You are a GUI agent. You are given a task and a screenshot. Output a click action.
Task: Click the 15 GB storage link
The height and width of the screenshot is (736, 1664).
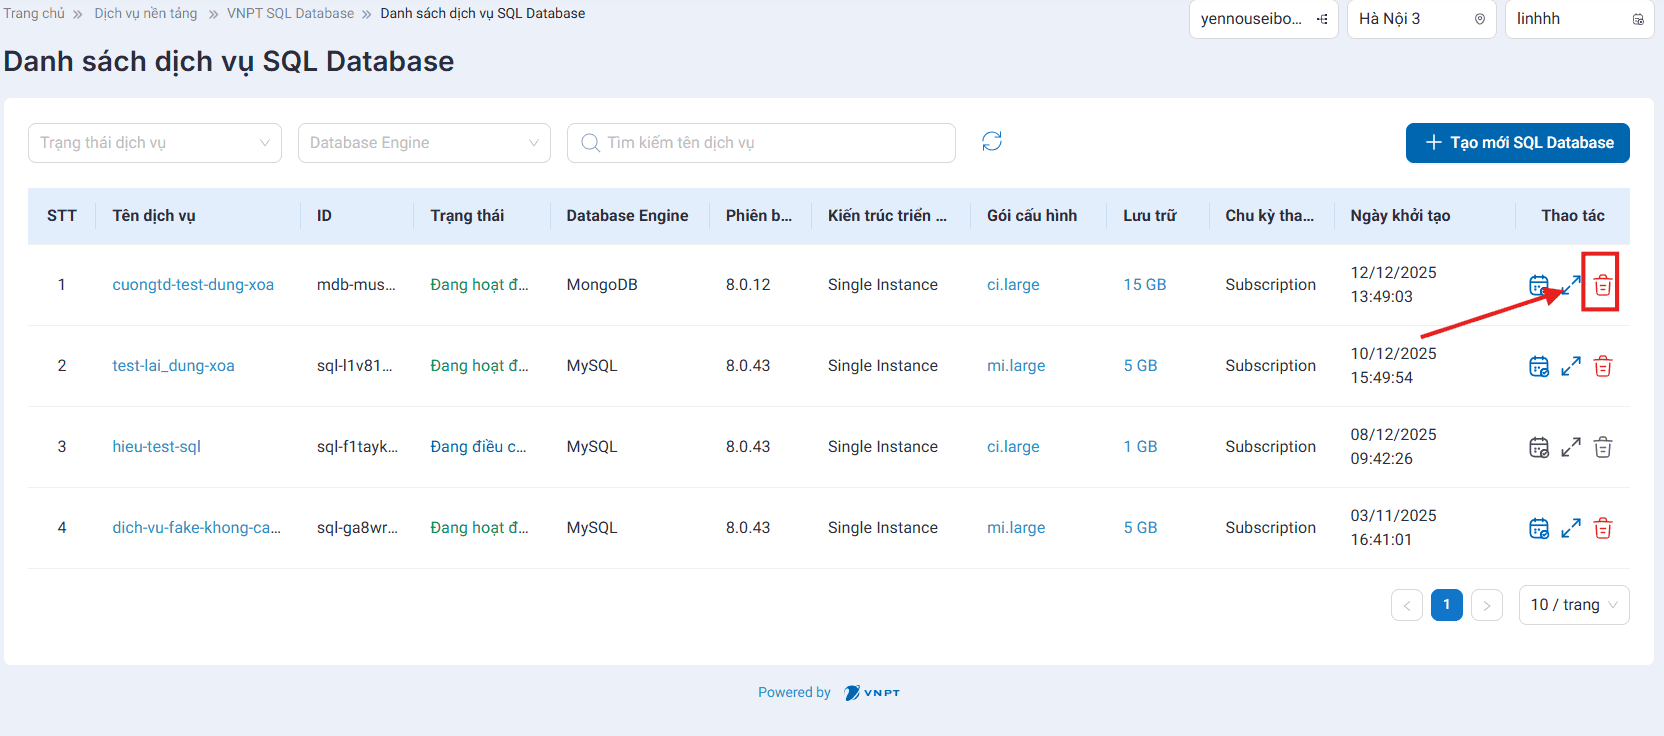click(1144, 285)
